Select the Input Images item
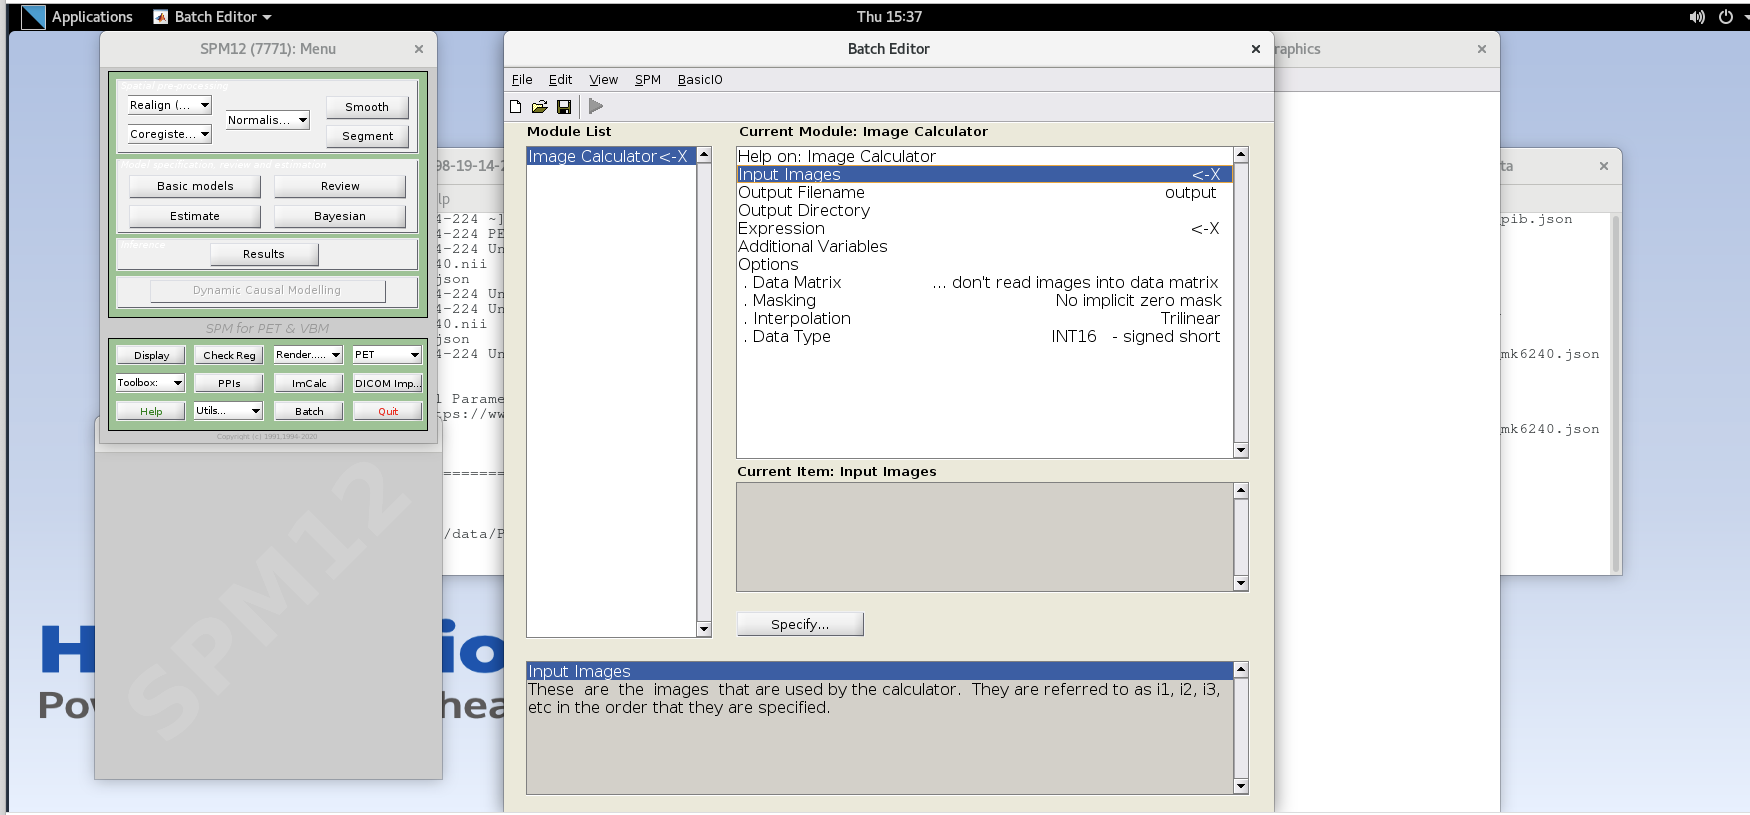1750x815 pixels. pos(985,175)
